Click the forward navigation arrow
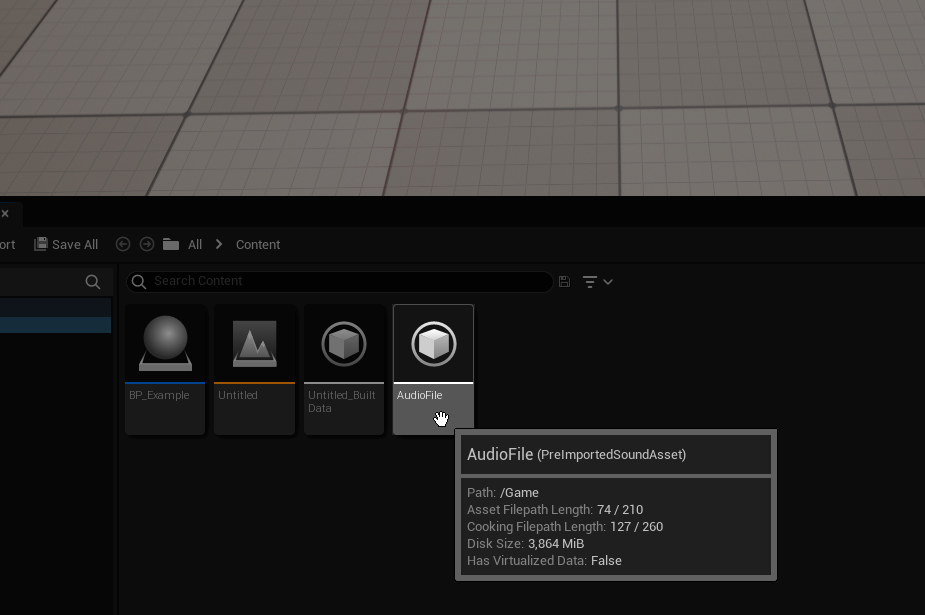 (x=146, y=244)
